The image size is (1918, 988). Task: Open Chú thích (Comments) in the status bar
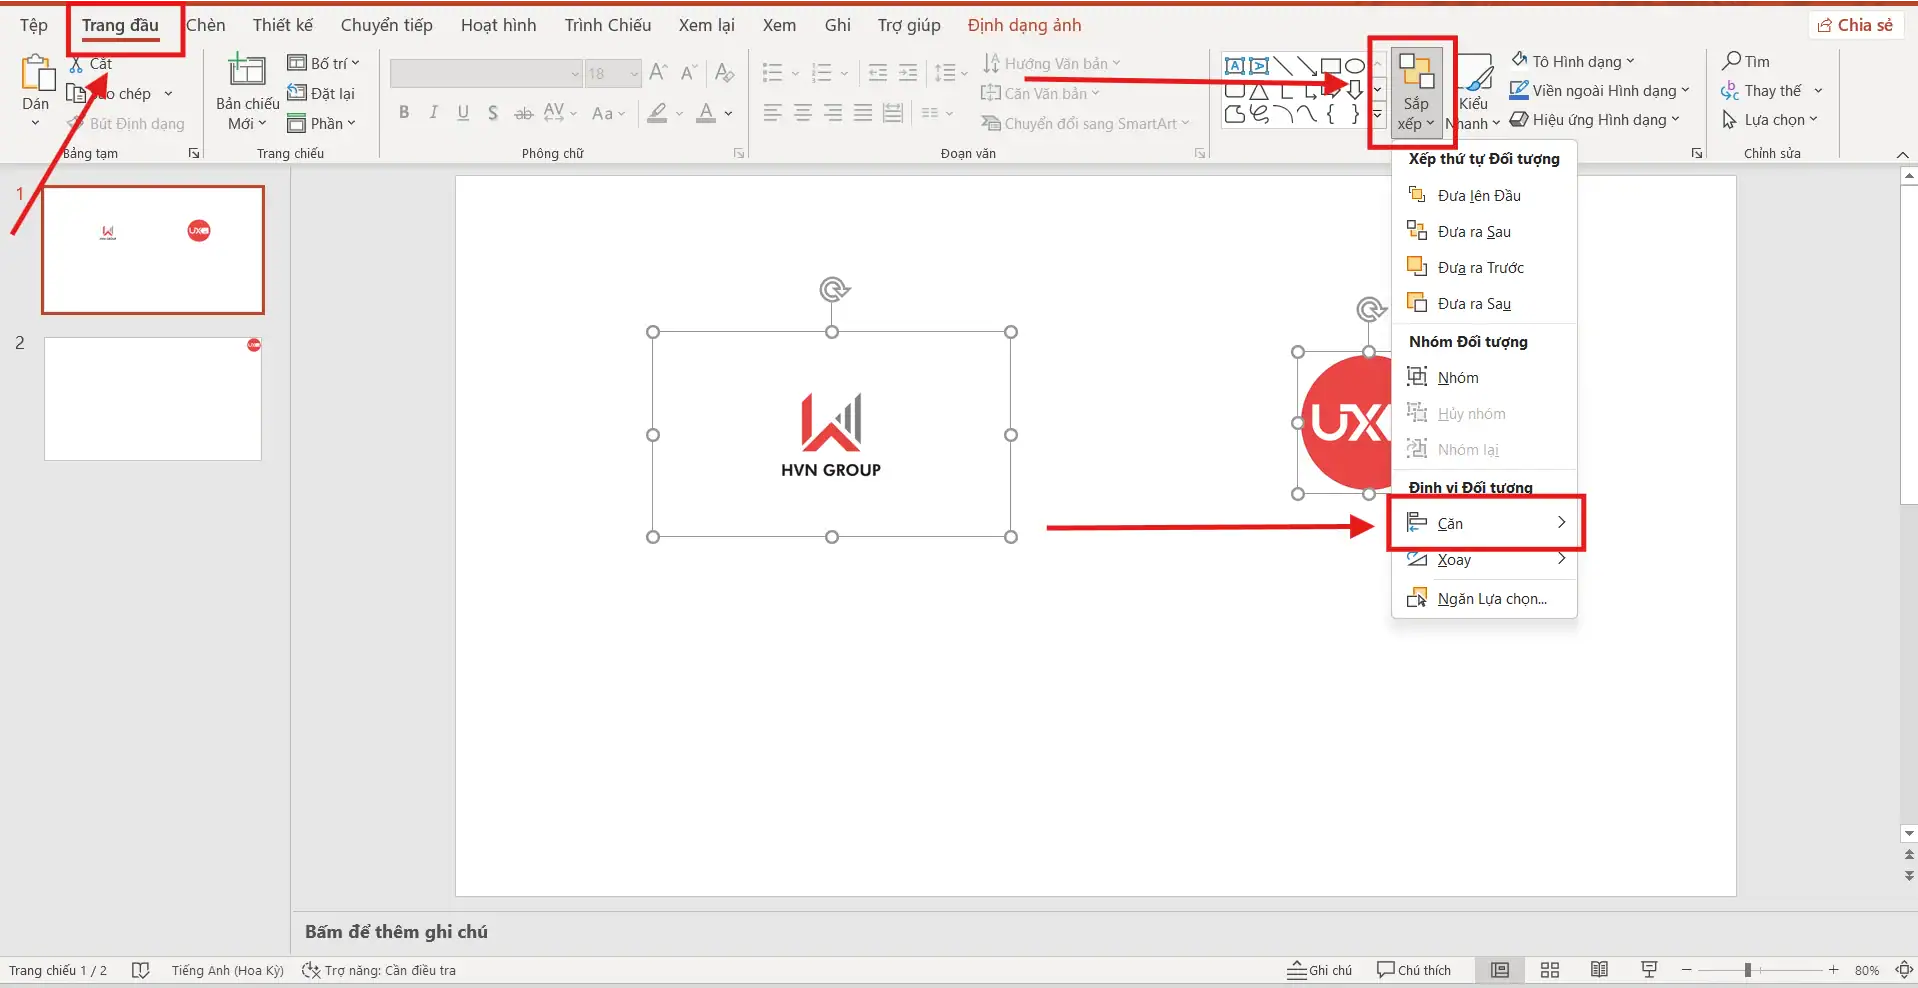pos(1414,970)
